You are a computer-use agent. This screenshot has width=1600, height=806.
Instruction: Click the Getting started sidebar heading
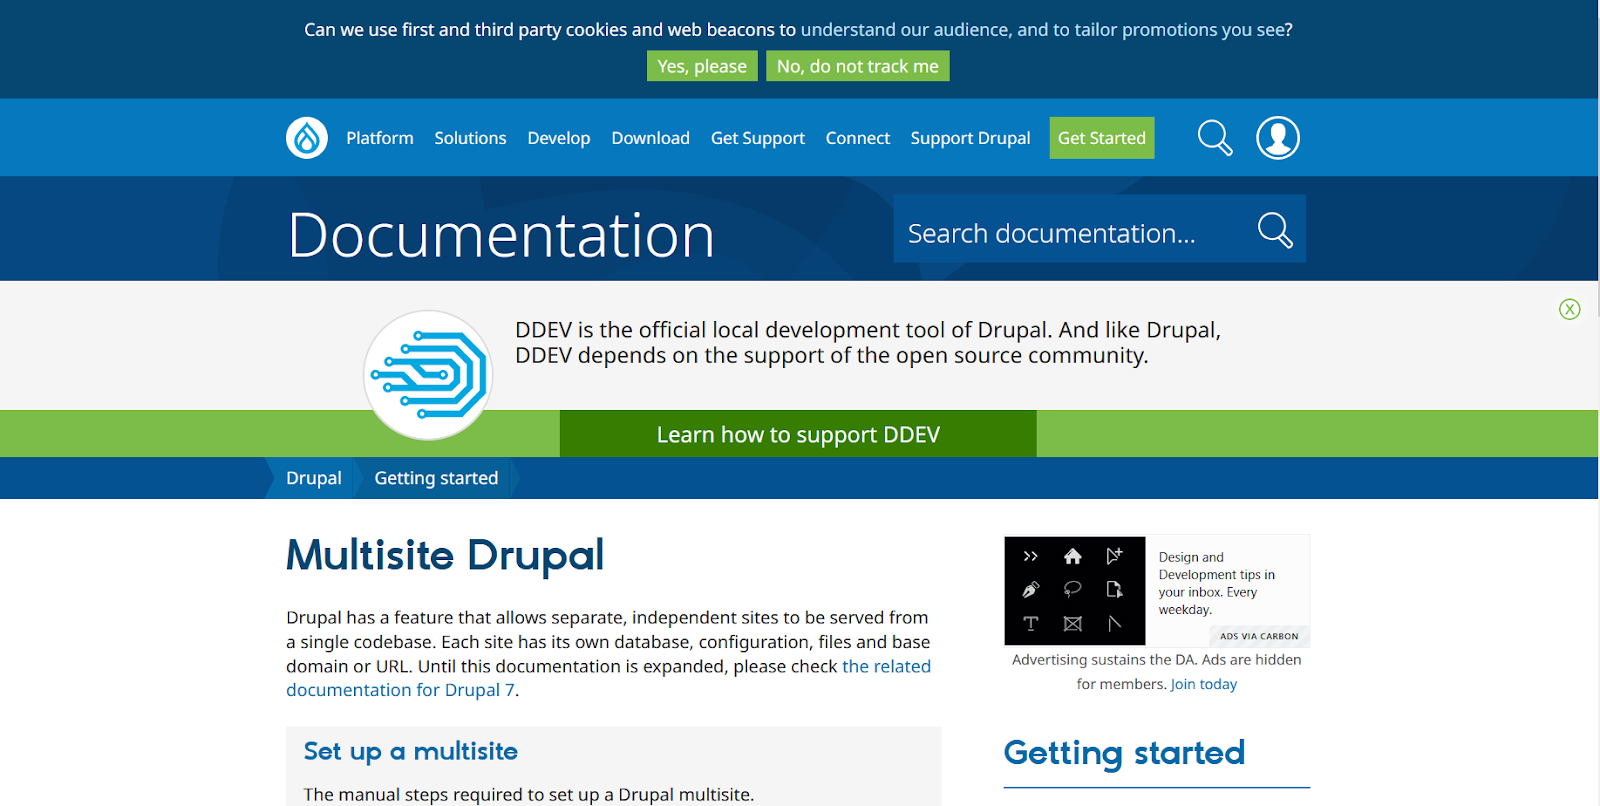(x=1124, y=753)
